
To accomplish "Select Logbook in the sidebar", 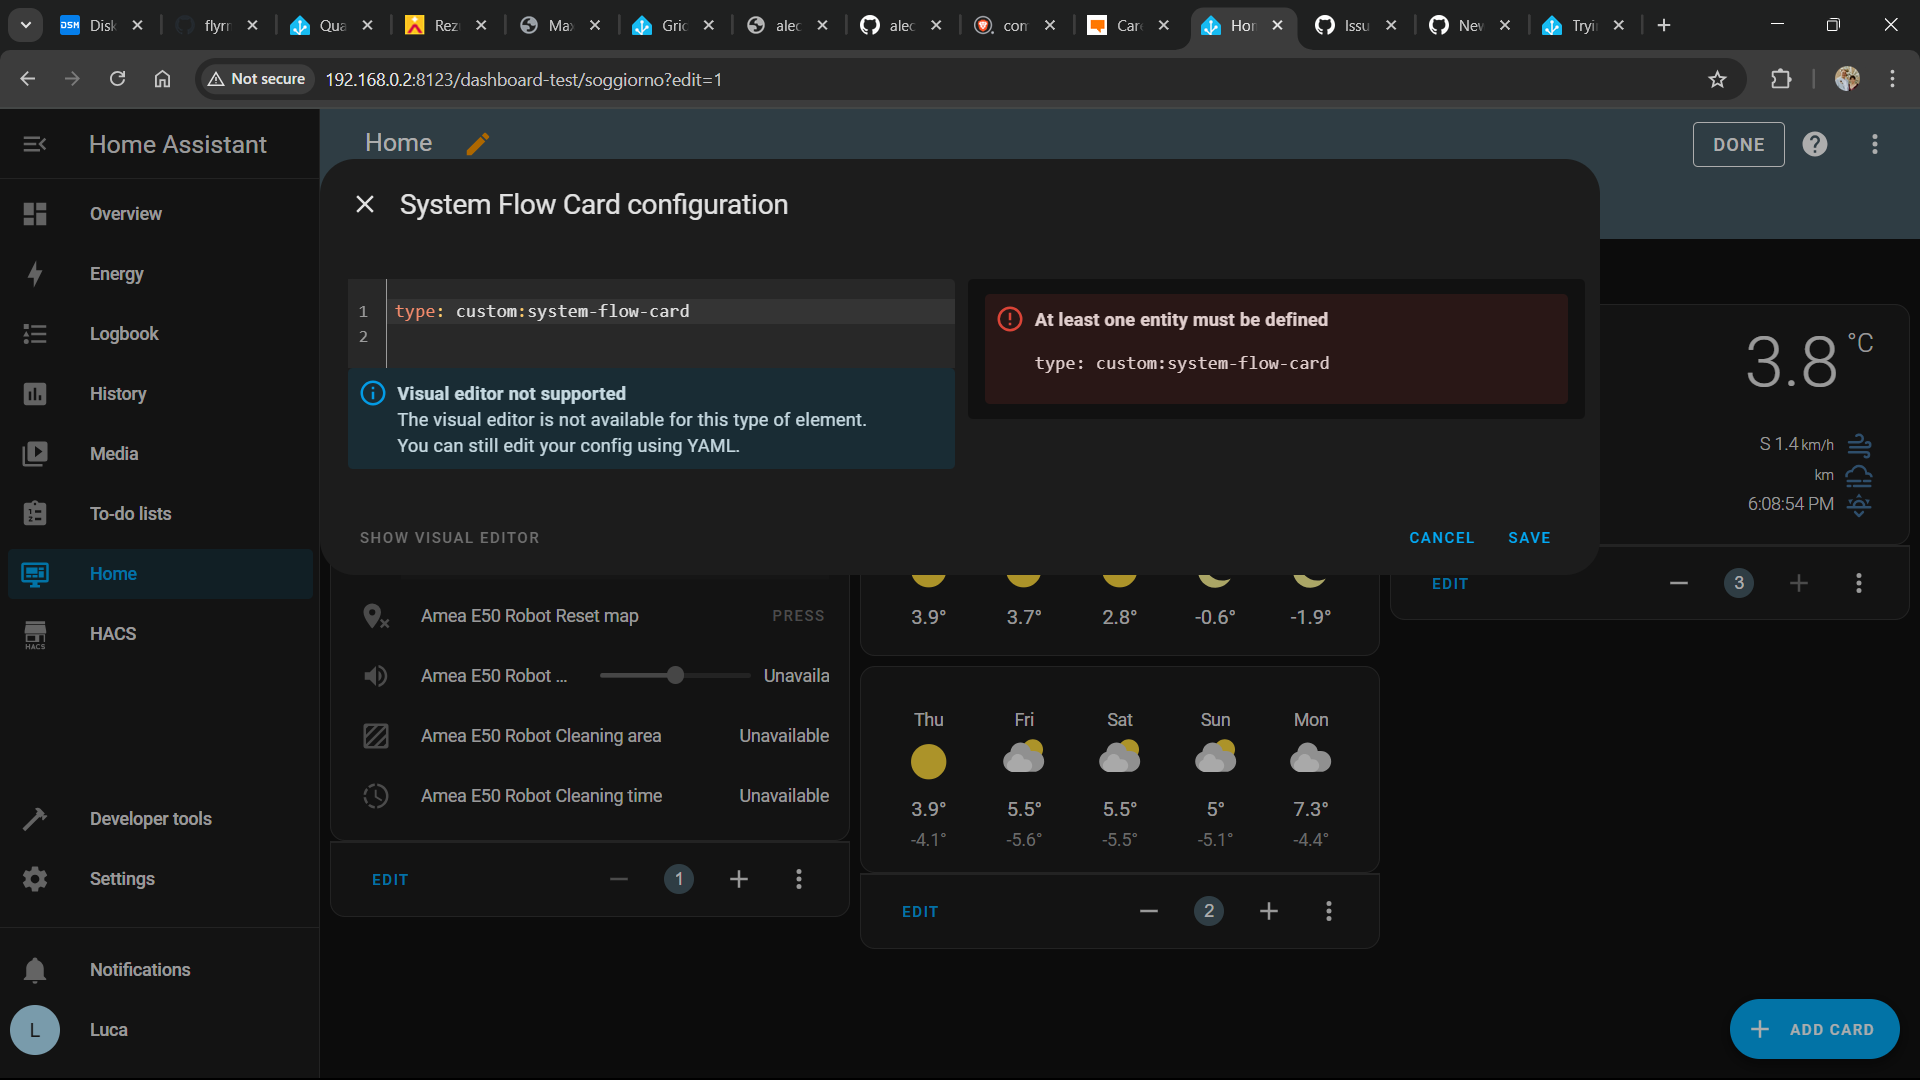I will click(x=124, y=334).
